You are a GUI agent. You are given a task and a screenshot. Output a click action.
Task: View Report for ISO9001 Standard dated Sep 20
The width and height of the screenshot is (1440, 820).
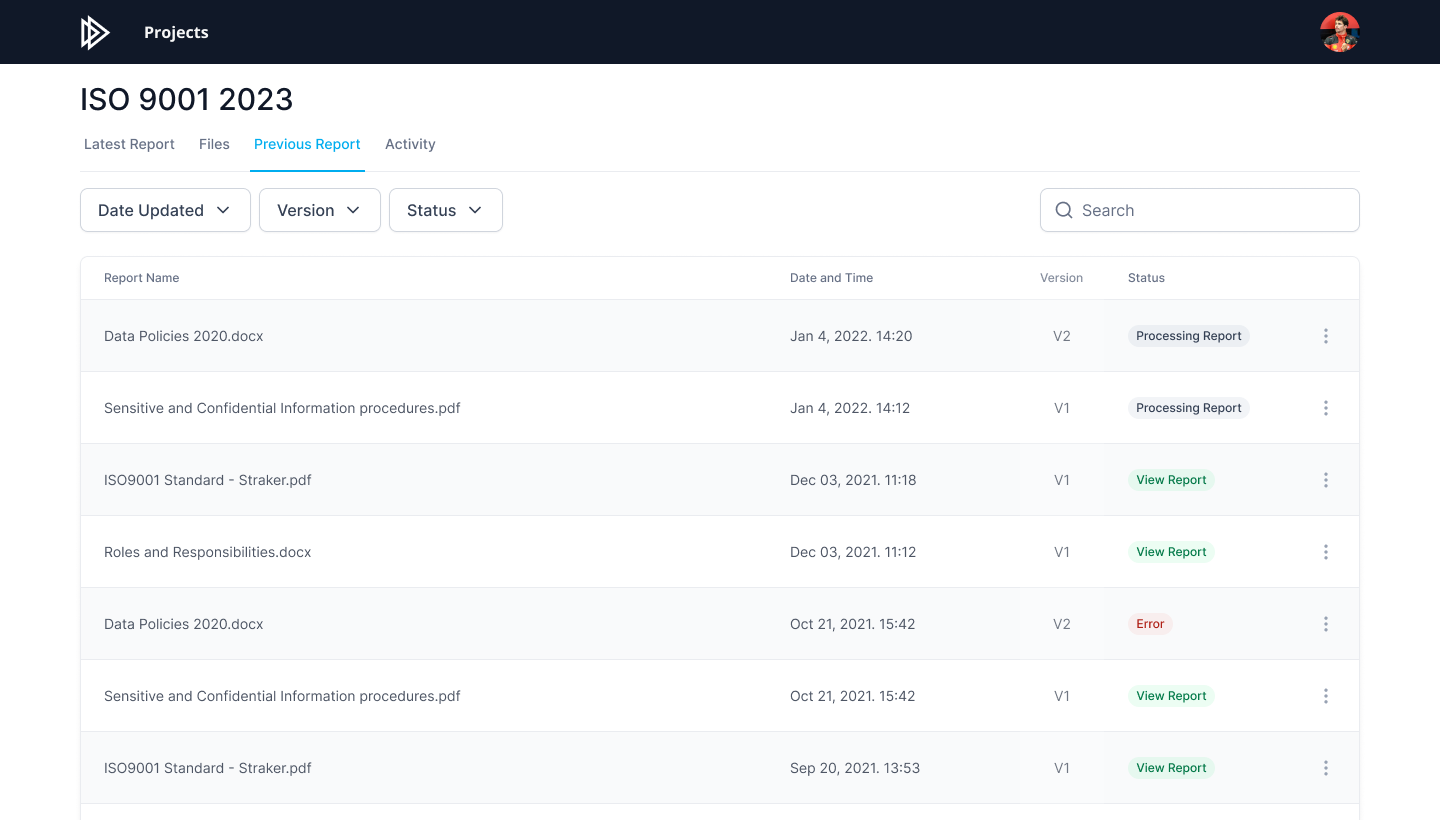pyautogui.click(x=1171, y=768)
